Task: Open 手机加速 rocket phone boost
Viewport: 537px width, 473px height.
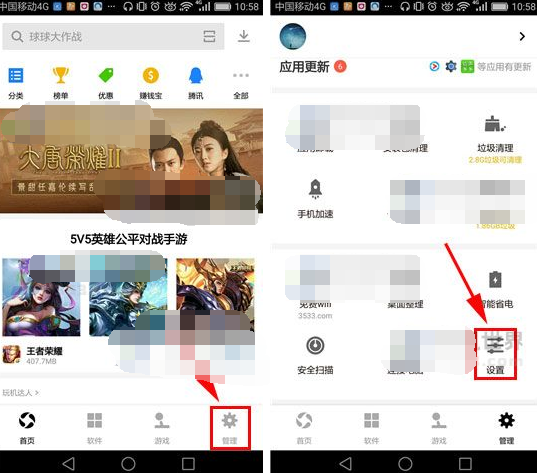Action: [315, 199]
